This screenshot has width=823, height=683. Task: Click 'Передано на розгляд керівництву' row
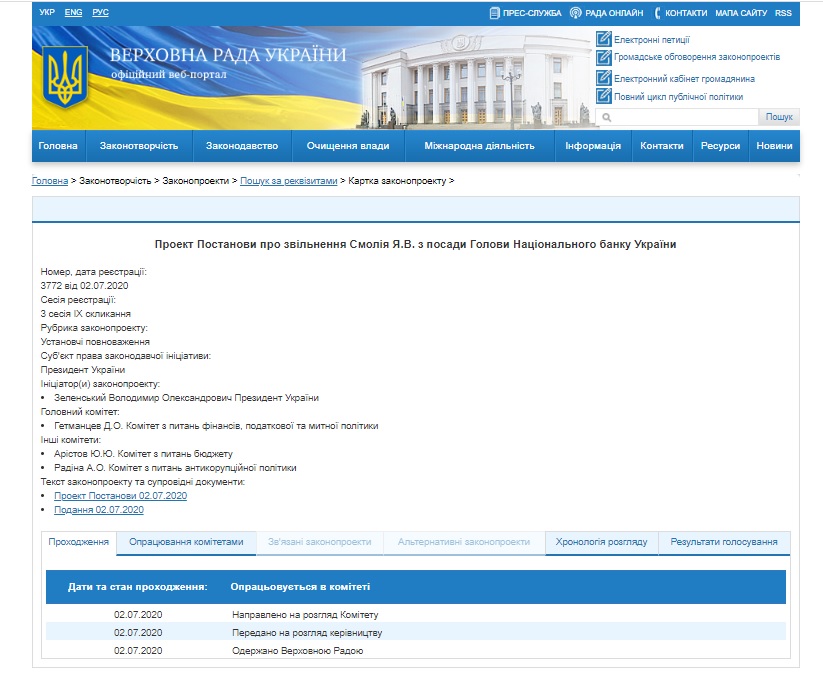click(416, 633)
